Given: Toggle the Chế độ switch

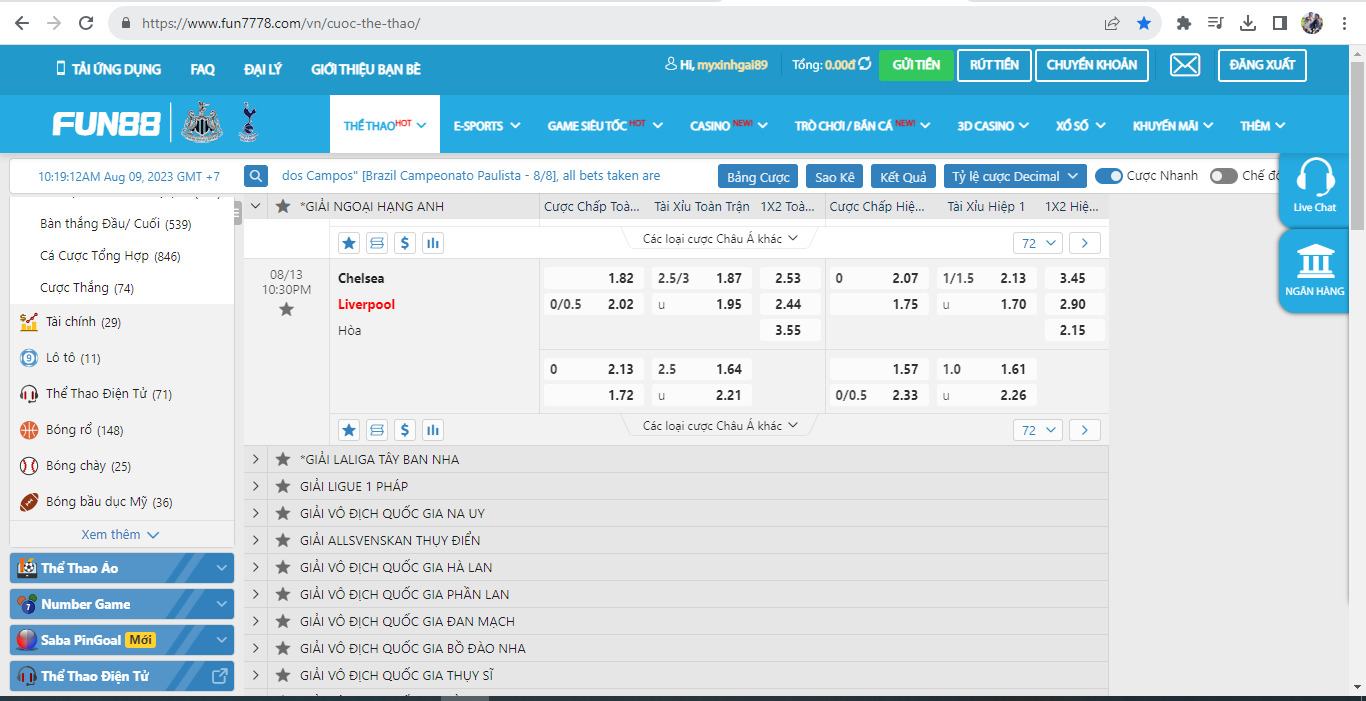Looking at the screenshot, I should pyautogui.click(x=1224, y=176).
